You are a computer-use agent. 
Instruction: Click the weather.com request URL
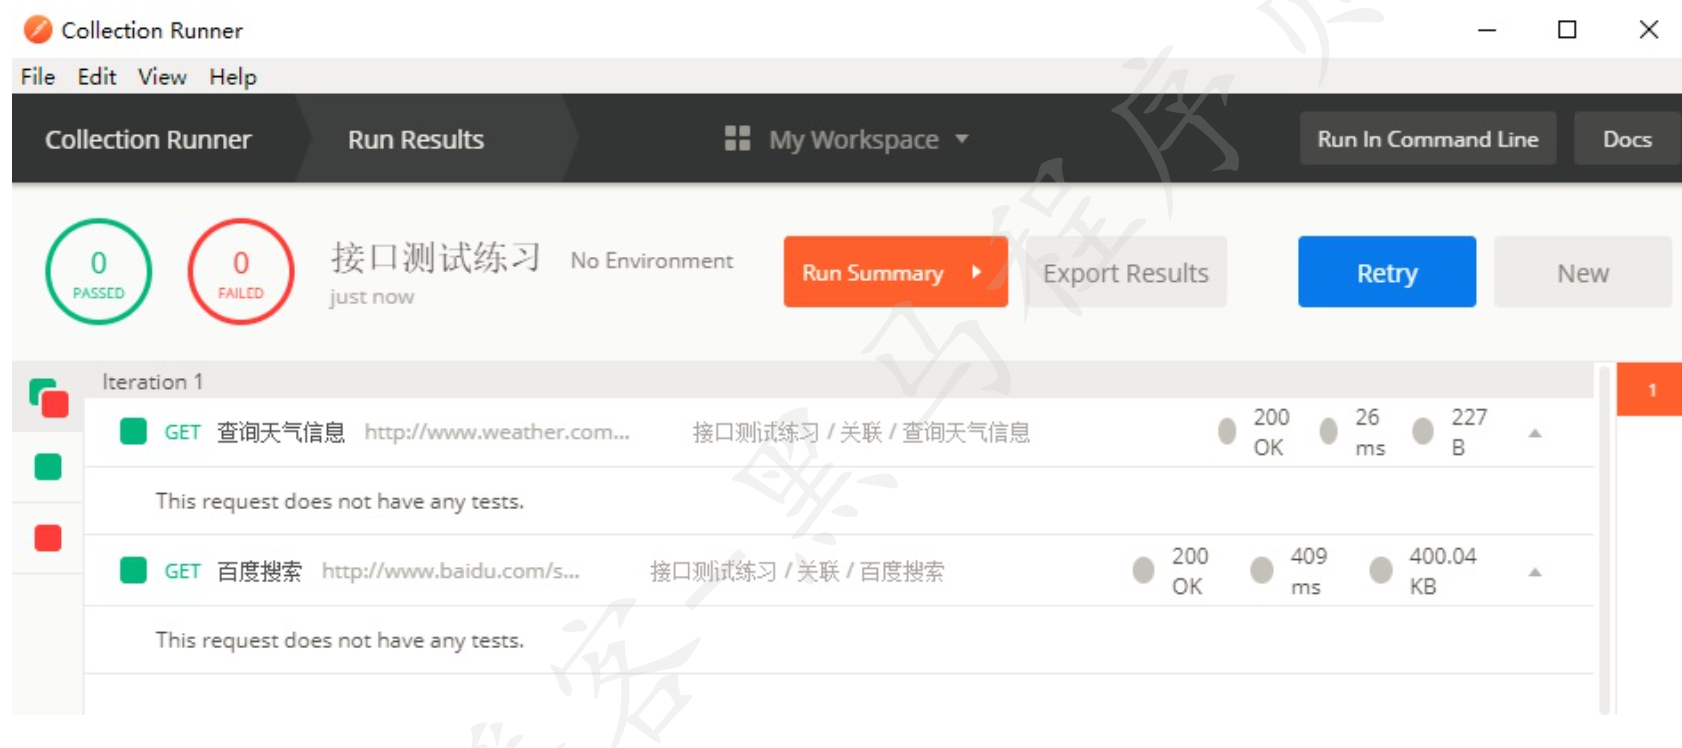(x=497, y=432)
